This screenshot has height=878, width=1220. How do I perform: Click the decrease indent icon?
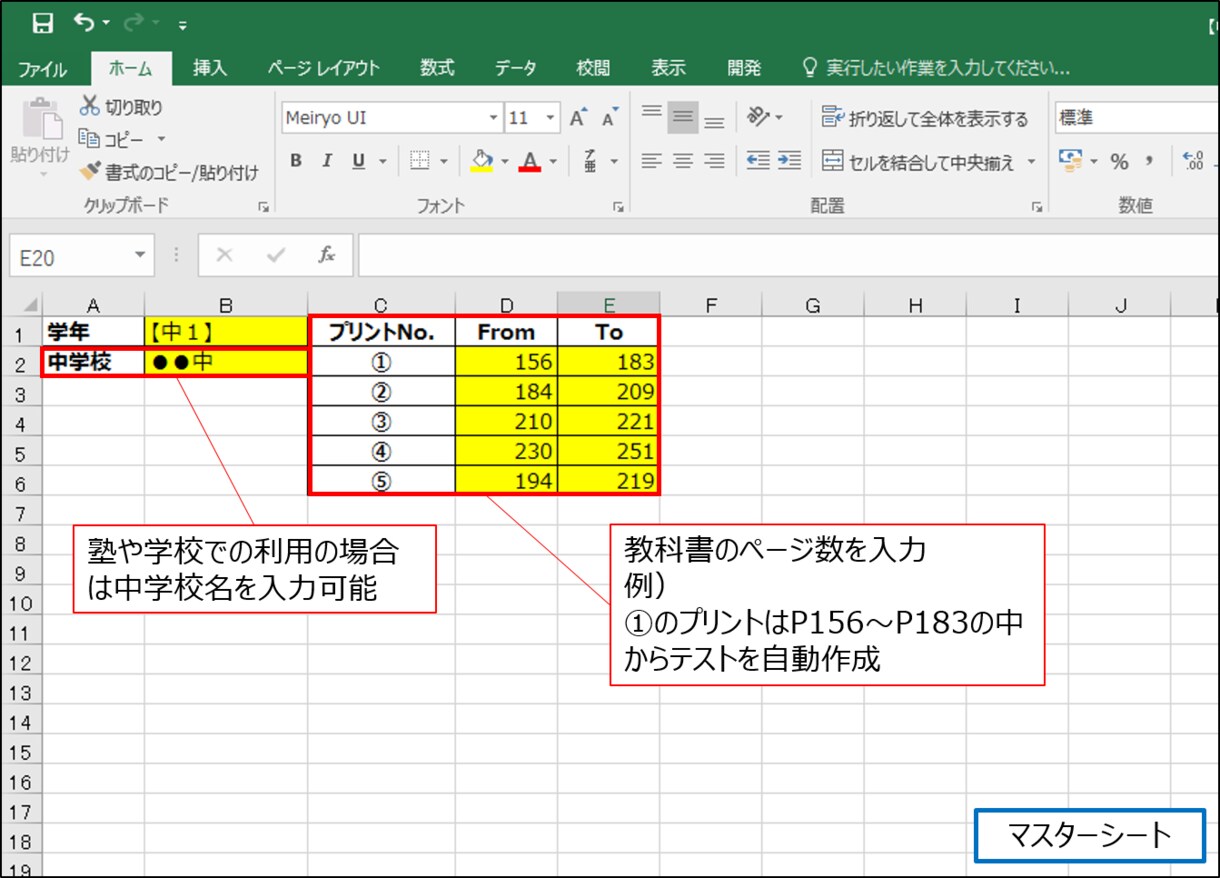(x=759, y=160)
